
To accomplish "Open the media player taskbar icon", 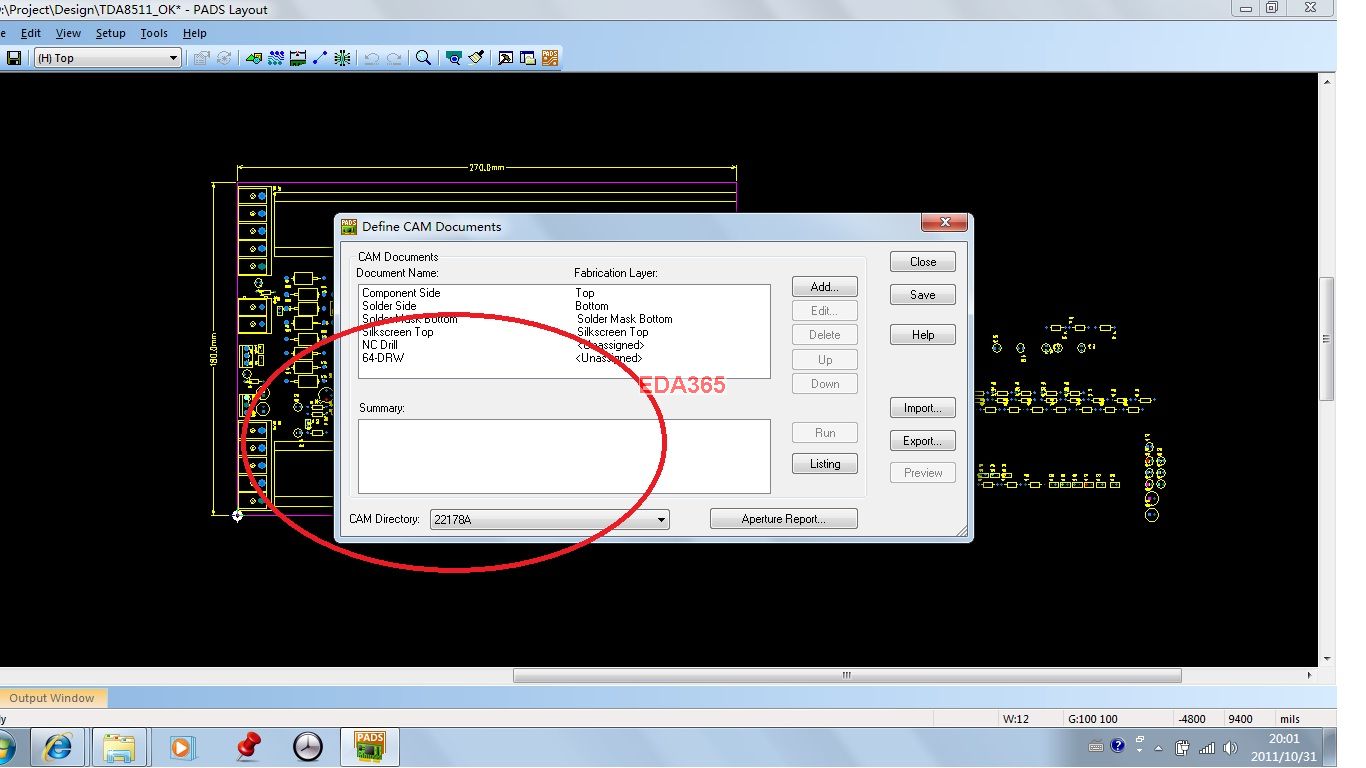I will (x=181, y=747).
